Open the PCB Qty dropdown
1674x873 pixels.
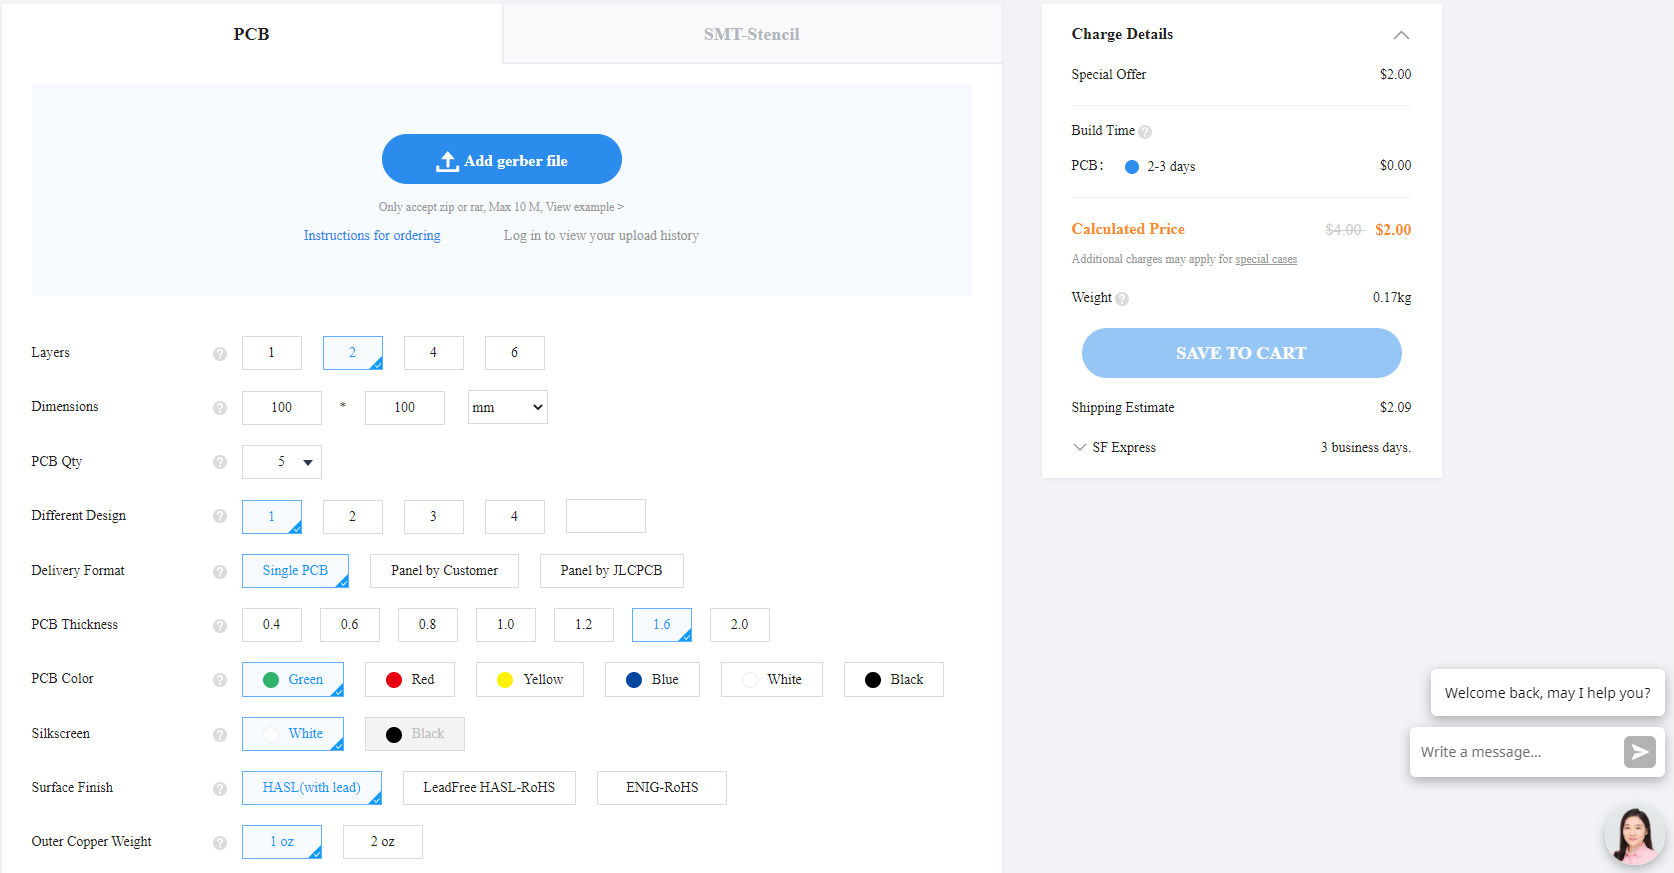282,462
